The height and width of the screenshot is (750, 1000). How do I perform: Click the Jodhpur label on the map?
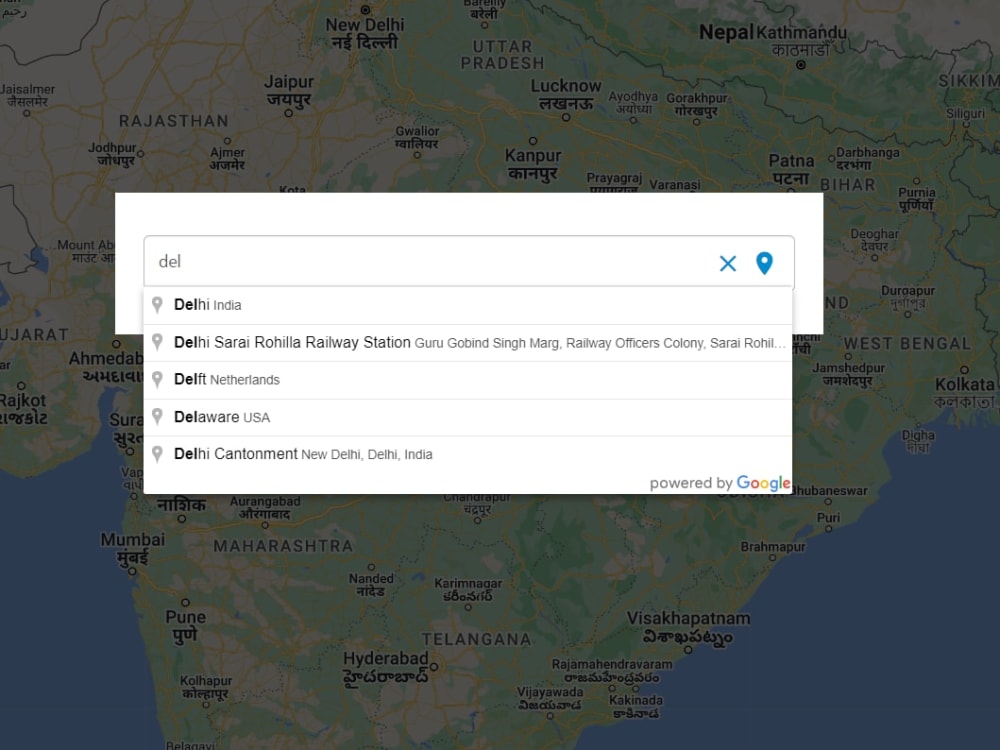pyautogui.click(x=113, y=154)
